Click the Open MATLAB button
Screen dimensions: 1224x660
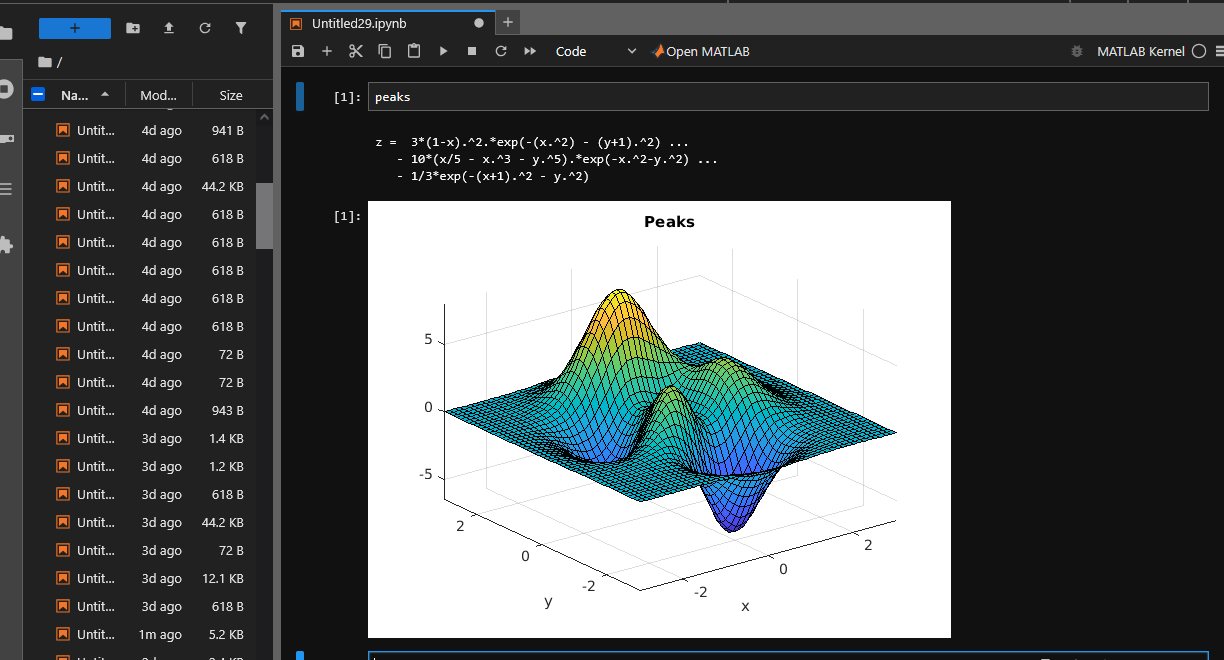point(700,51)
